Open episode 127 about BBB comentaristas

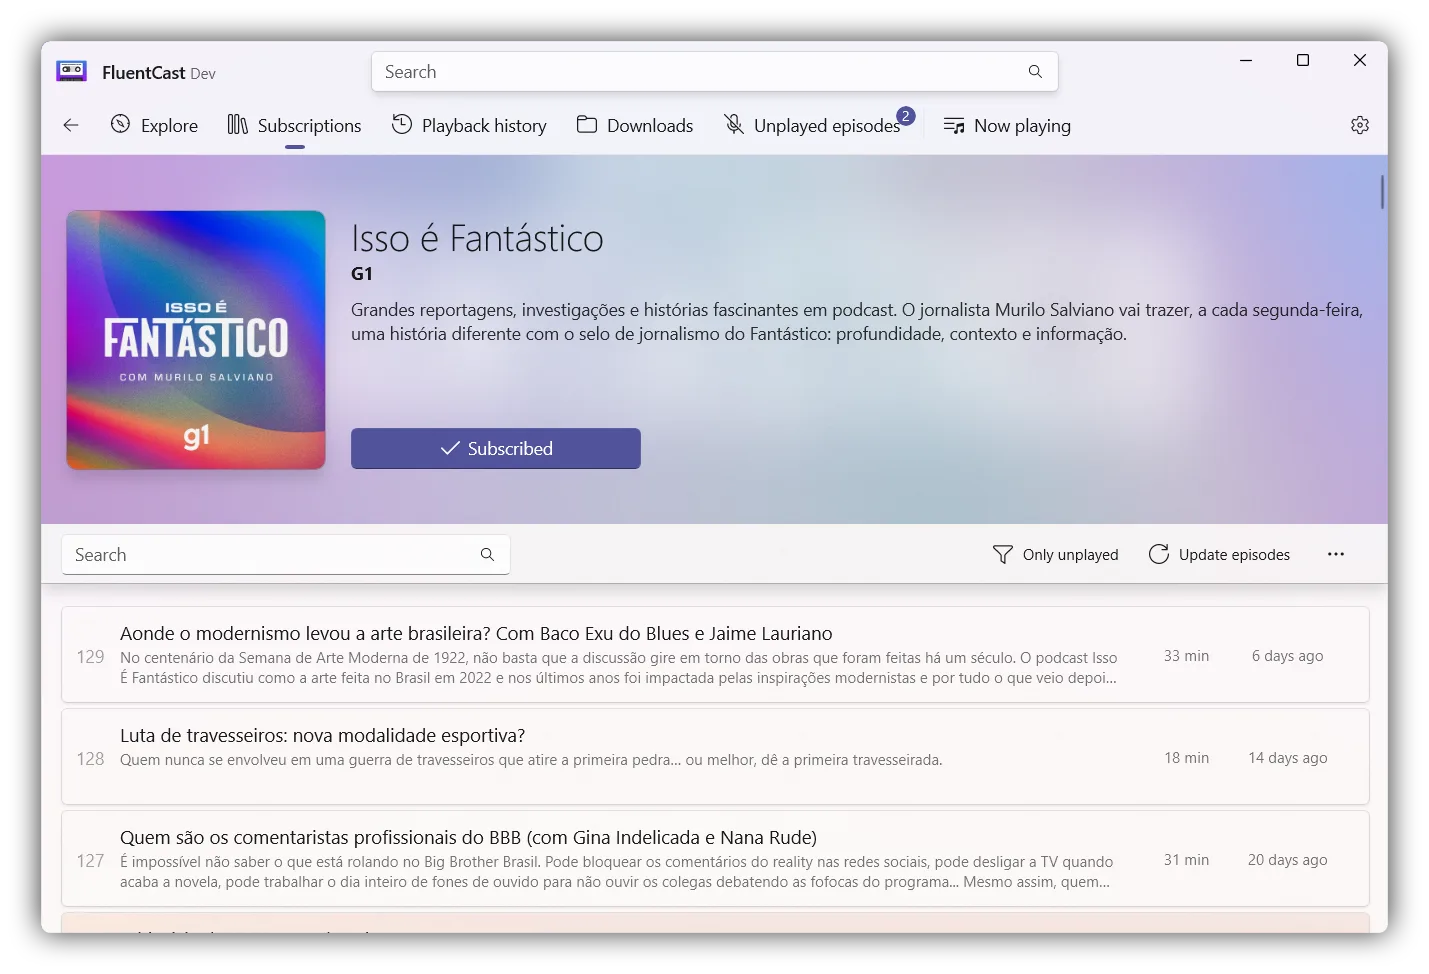(x=715, y=859)
